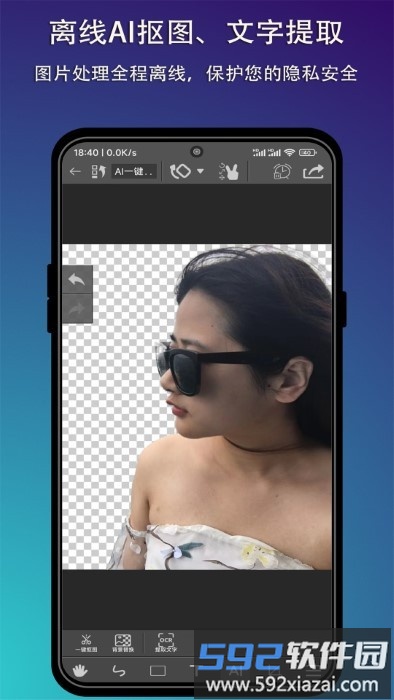Image resolution: width=394 pixels, height=700 pixels.
Task: Choose the rectangle selection tool
Action: click(x=158, y=671)
